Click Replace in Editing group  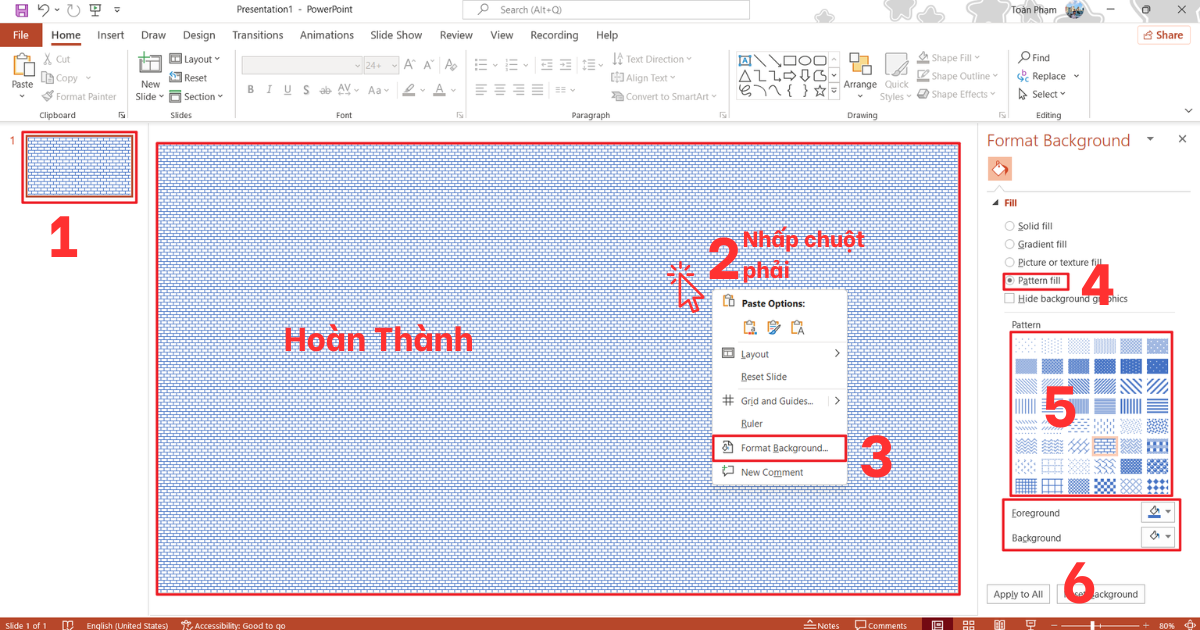pyautogui.click(x=1043, y=76)
